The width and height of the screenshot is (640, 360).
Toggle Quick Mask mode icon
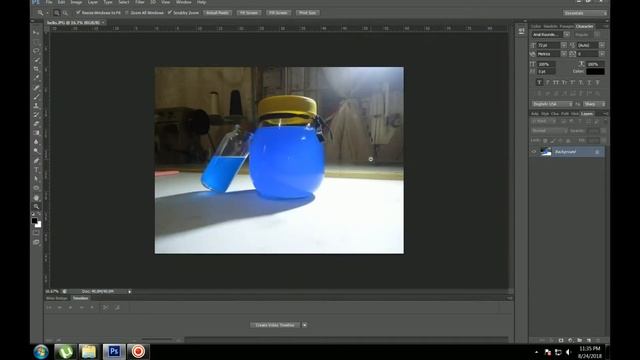pos(36,233)
